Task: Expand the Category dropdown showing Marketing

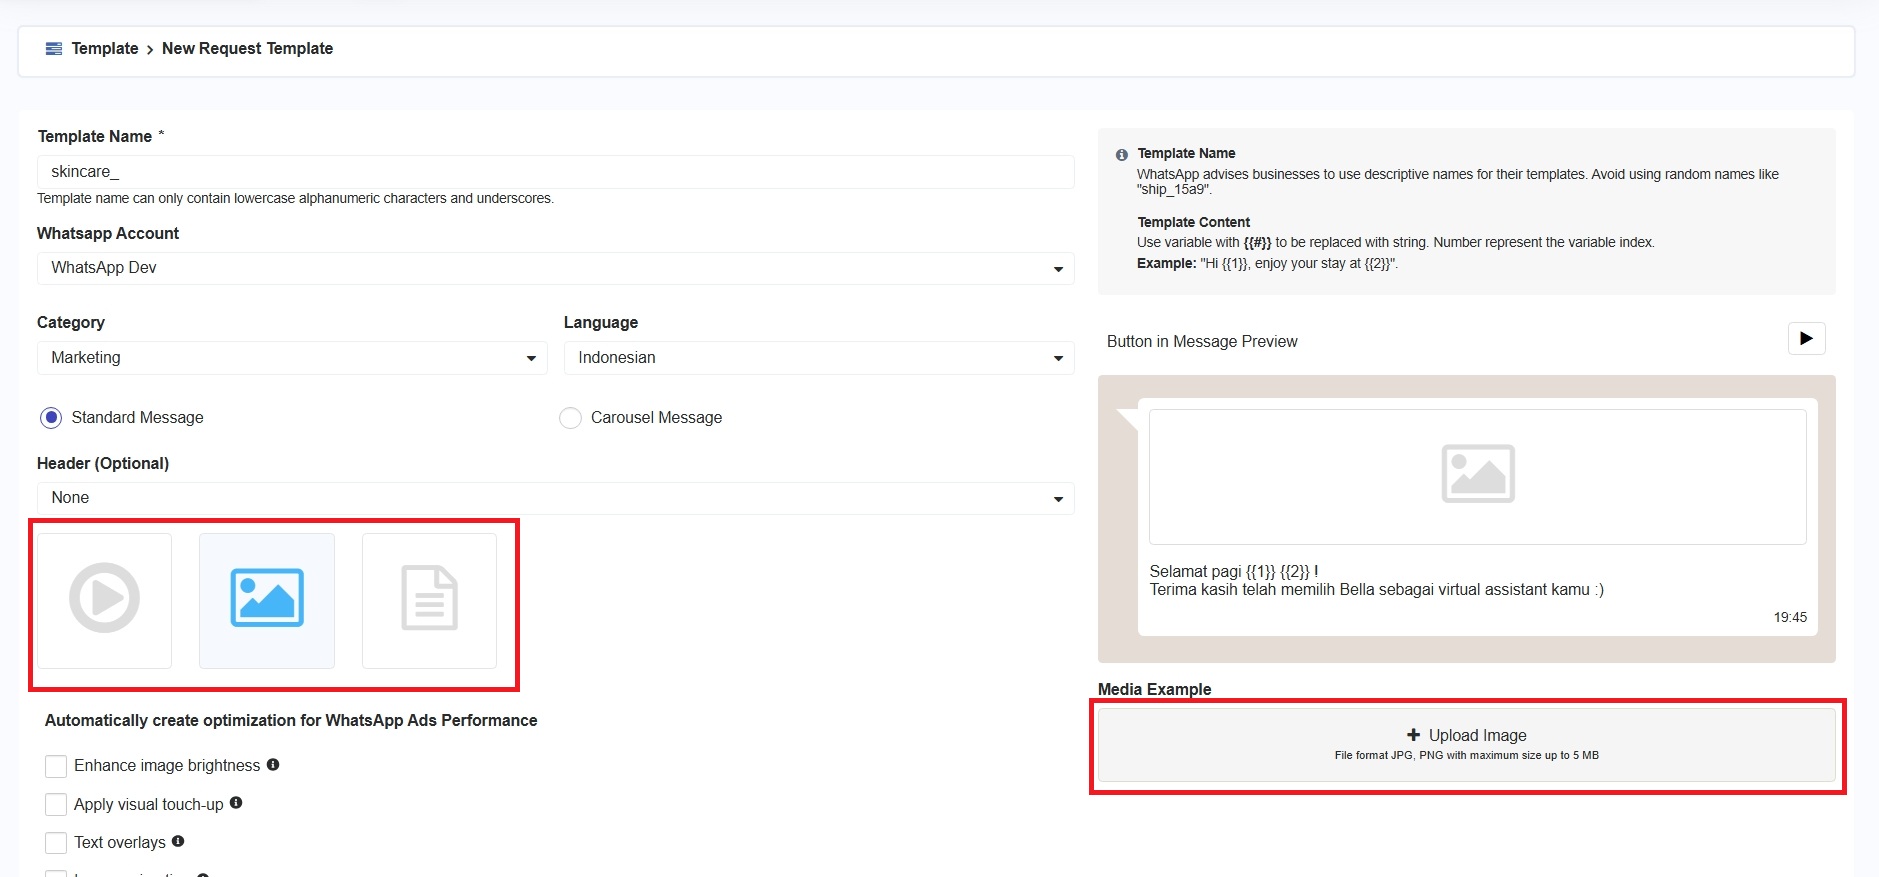Action: (x=292, y=358)
